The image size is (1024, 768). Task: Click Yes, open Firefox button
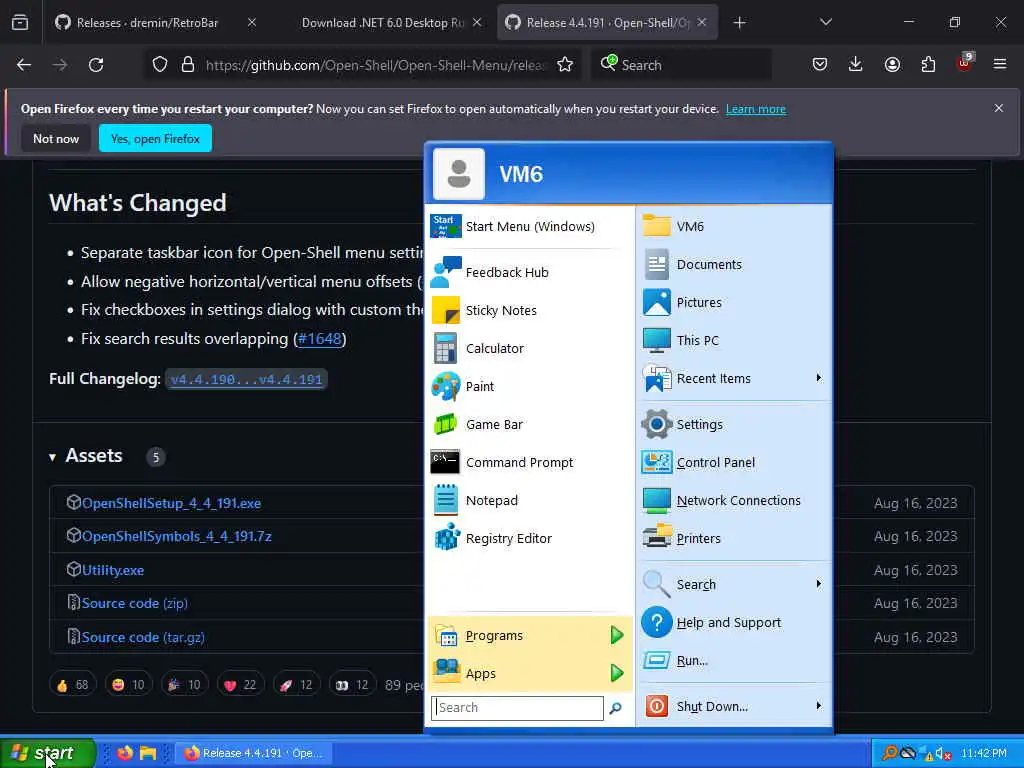(x=155, y=138)
